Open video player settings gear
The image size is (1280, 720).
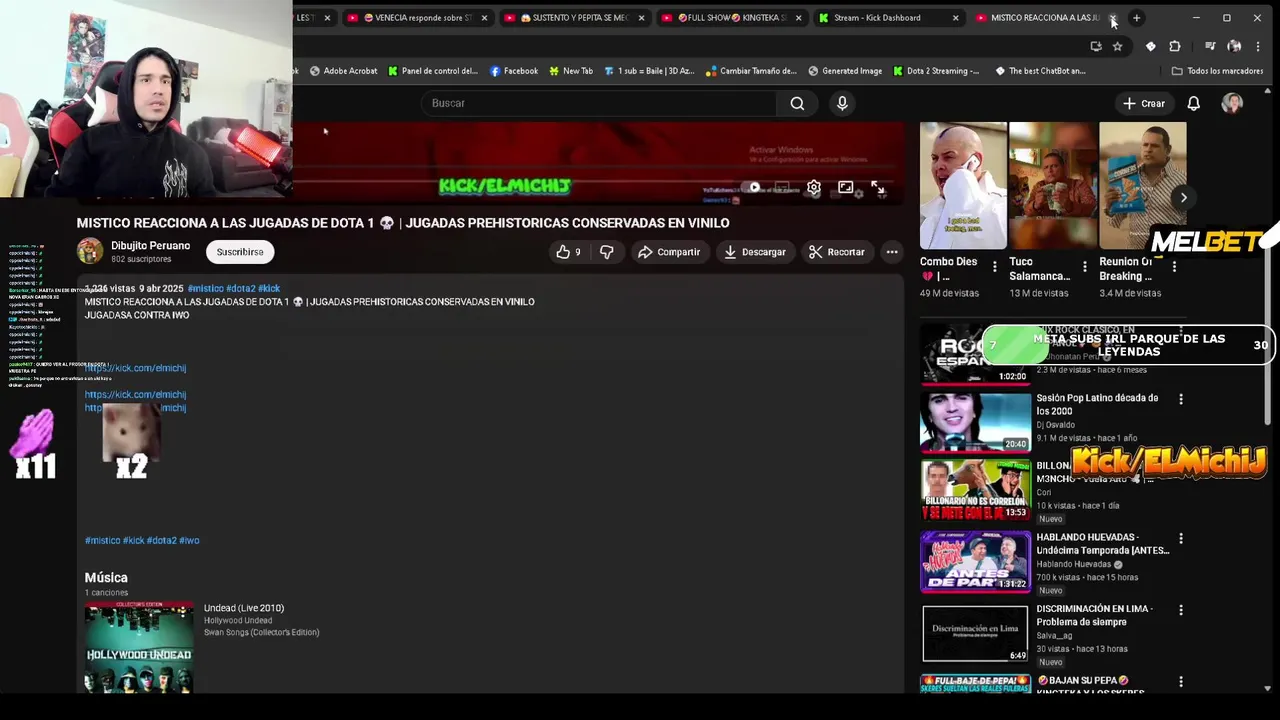[814, 187]
